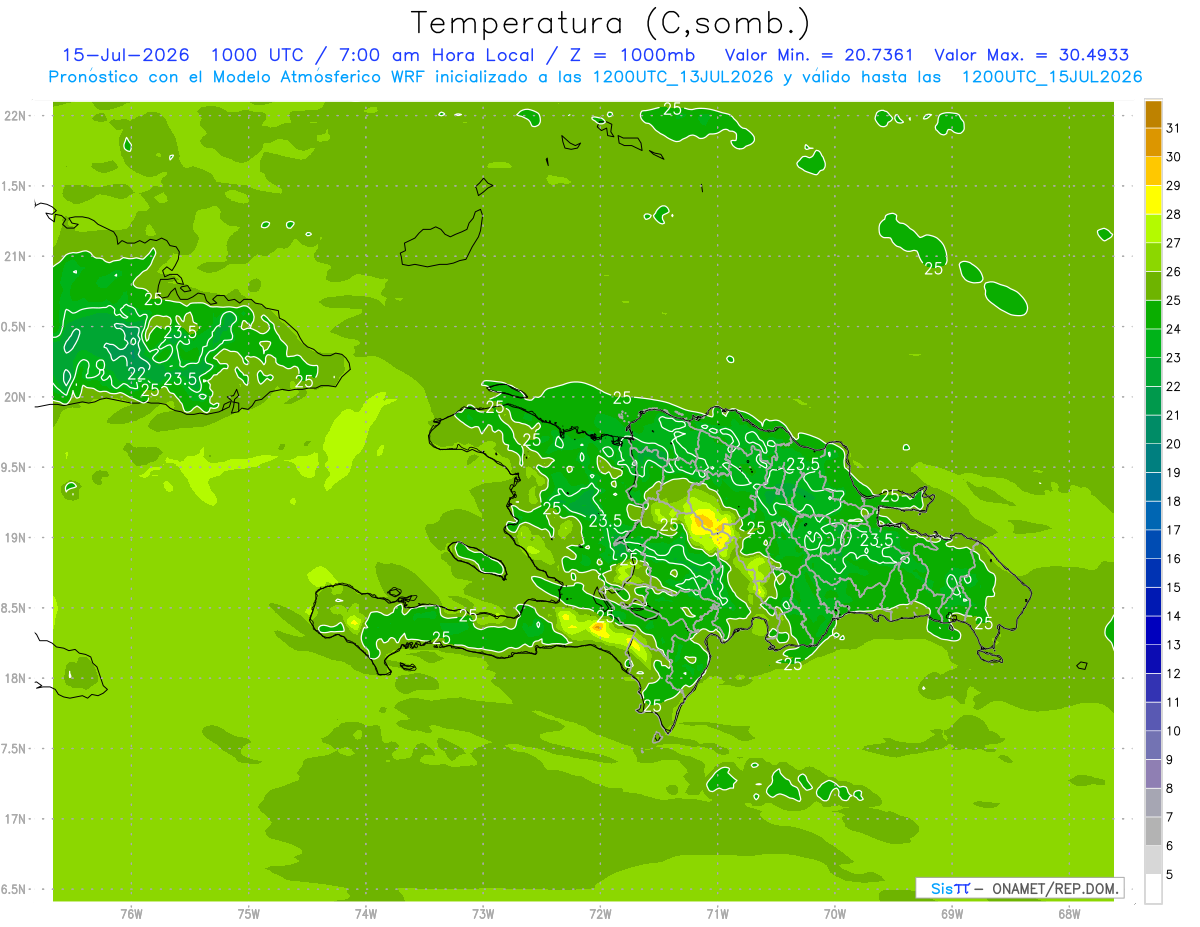Viewport: 1200px width, 927px height.
Task: Click the "71W" longitude axis label
Action: [717, 913]
